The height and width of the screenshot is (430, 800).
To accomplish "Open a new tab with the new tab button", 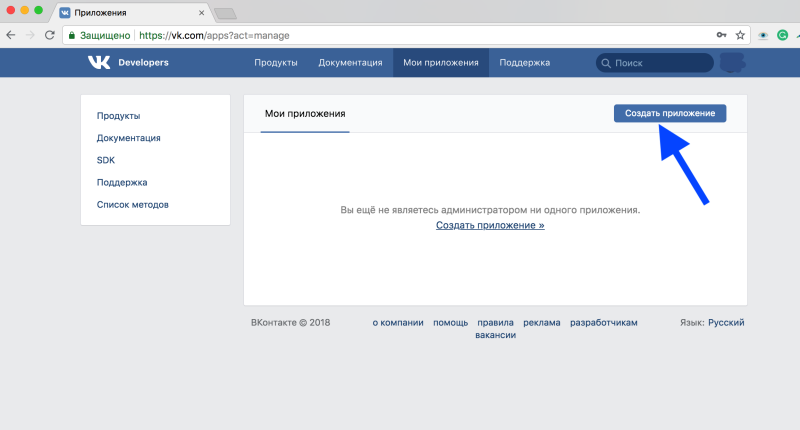I will (x=225, y=14).
